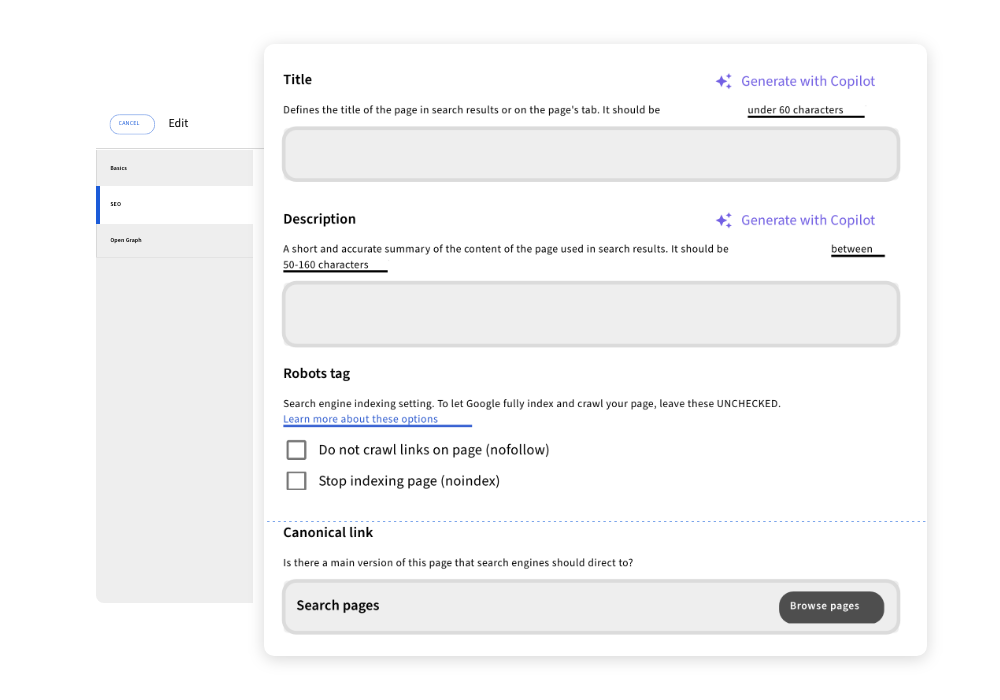The image size is (1000, 700).
Task: Click the Search pages canonical field
Action: click(x=530, y=606)
